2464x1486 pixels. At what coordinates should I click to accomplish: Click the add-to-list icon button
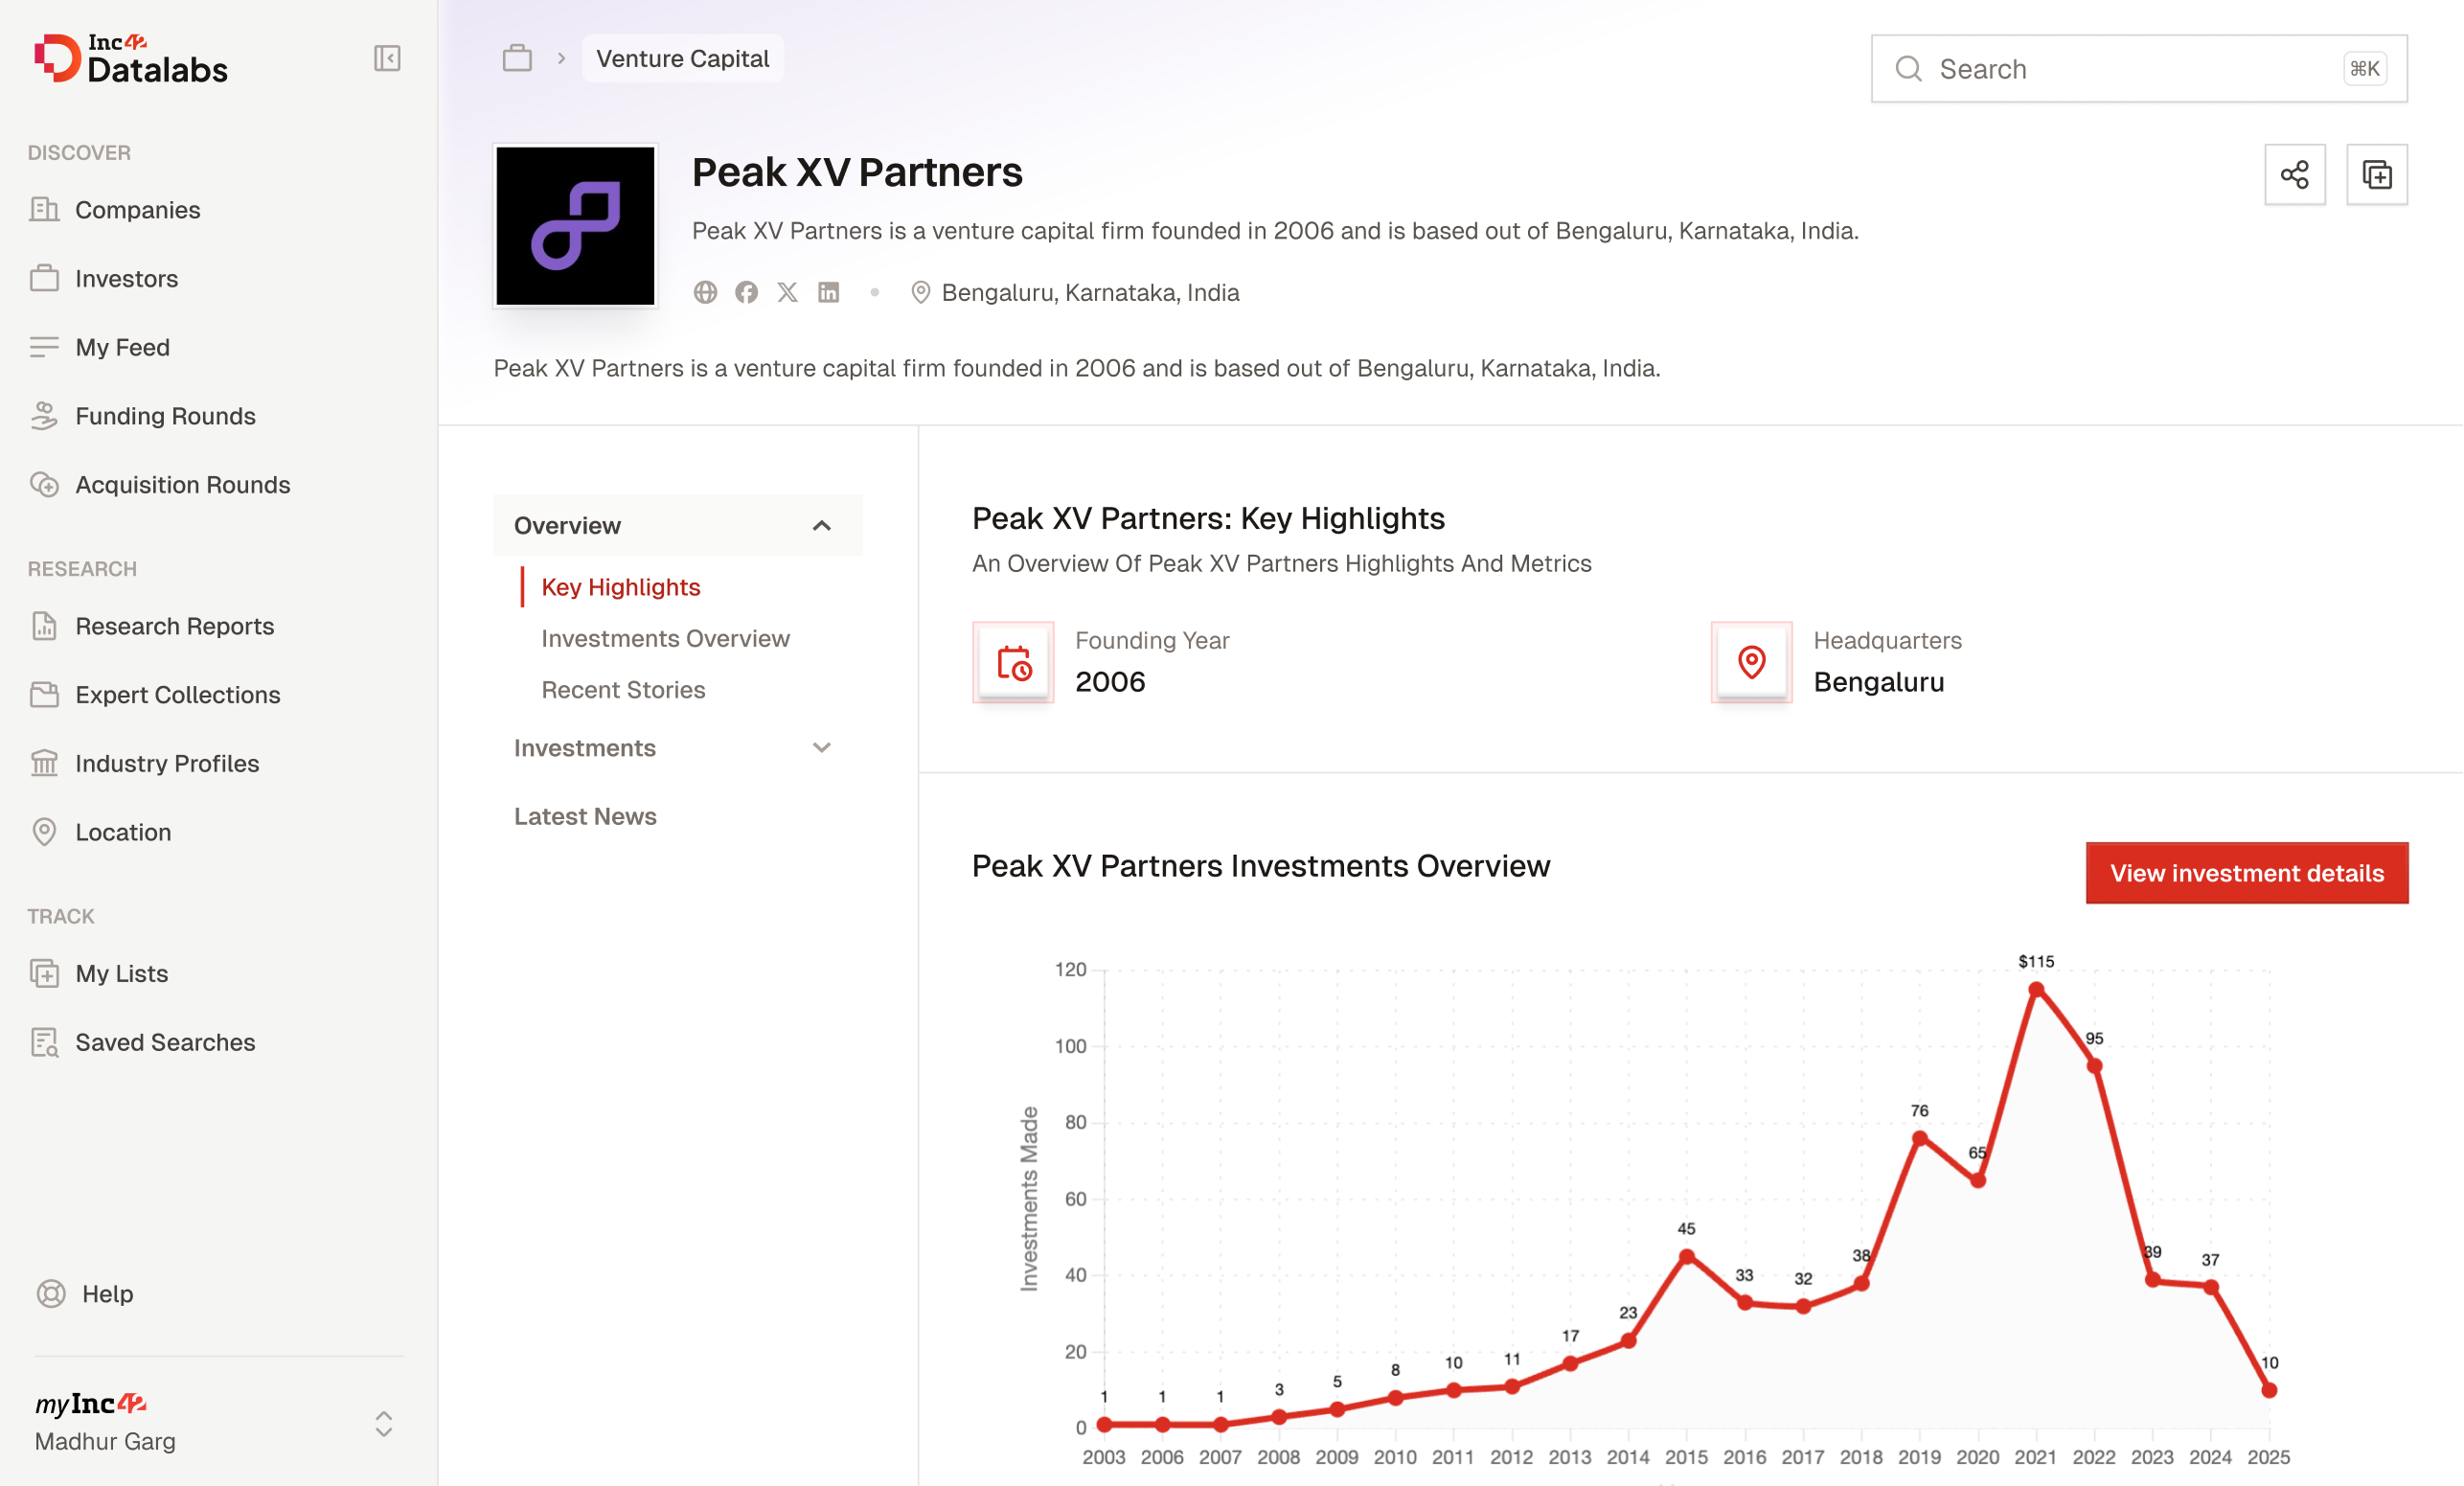click(x=2376, y=175)
